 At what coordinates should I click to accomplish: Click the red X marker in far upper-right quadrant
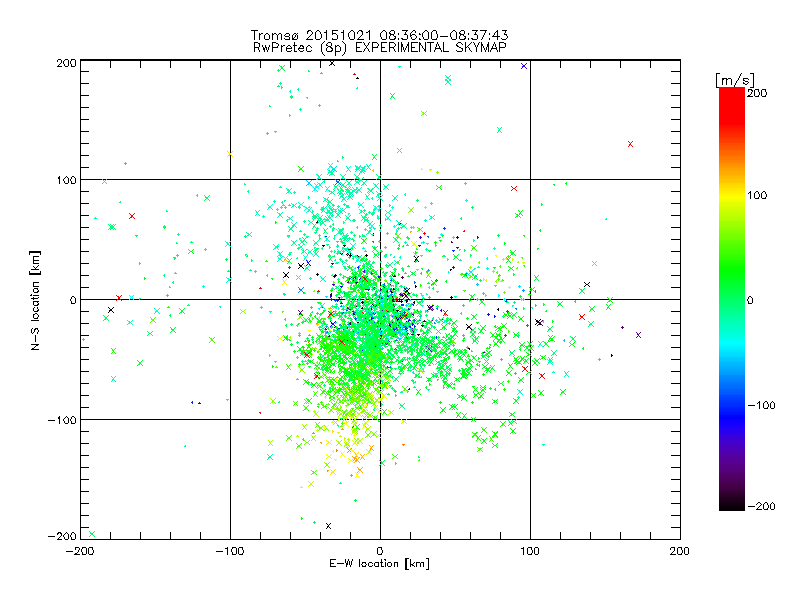(630, 144)
